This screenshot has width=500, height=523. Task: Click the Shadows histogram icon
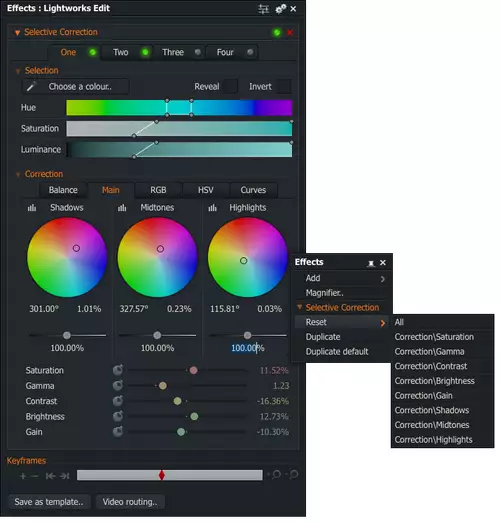click(x=32, y=208)
